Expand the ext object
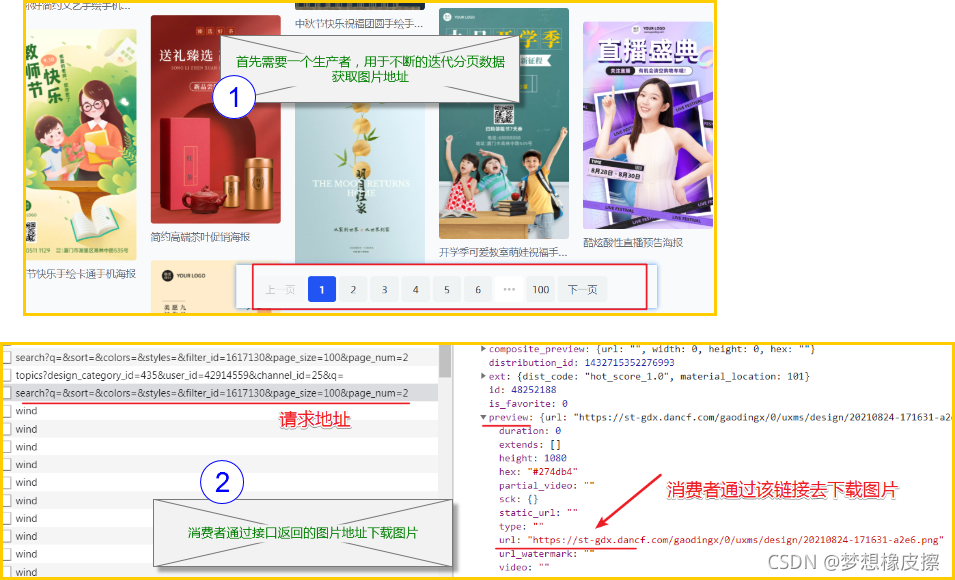This screenshot has height=580, width=955. pos(484,377)
